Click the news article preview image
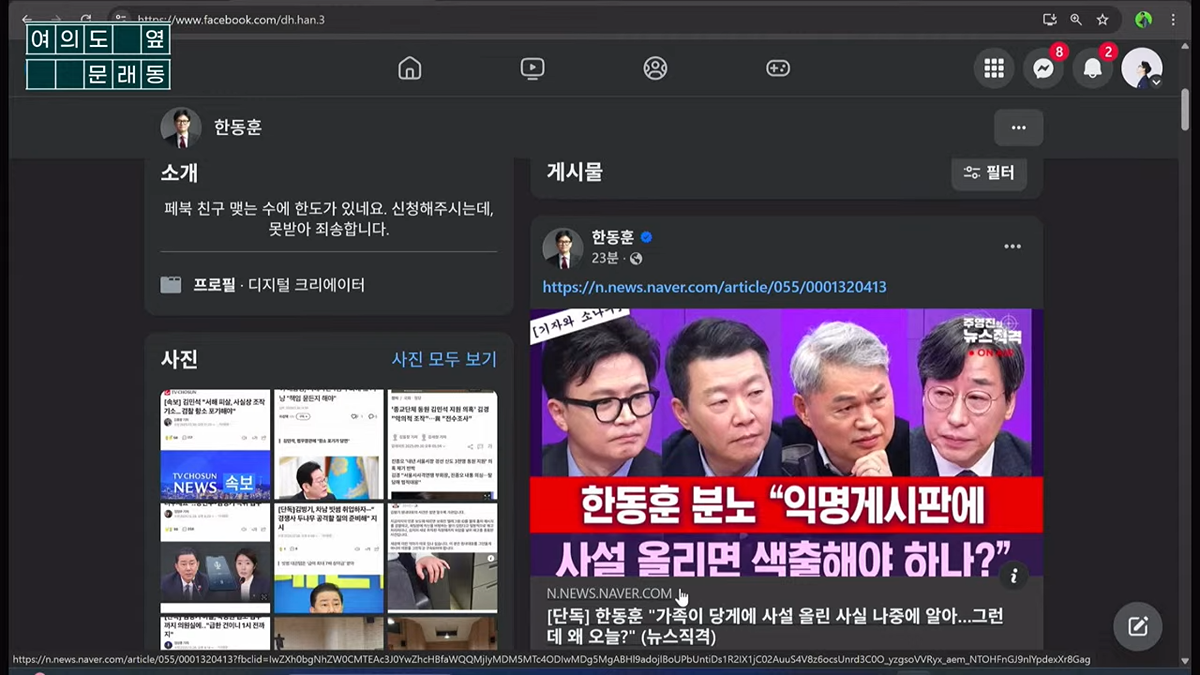This screenshot has height=675, width=1200. point(786,440)
